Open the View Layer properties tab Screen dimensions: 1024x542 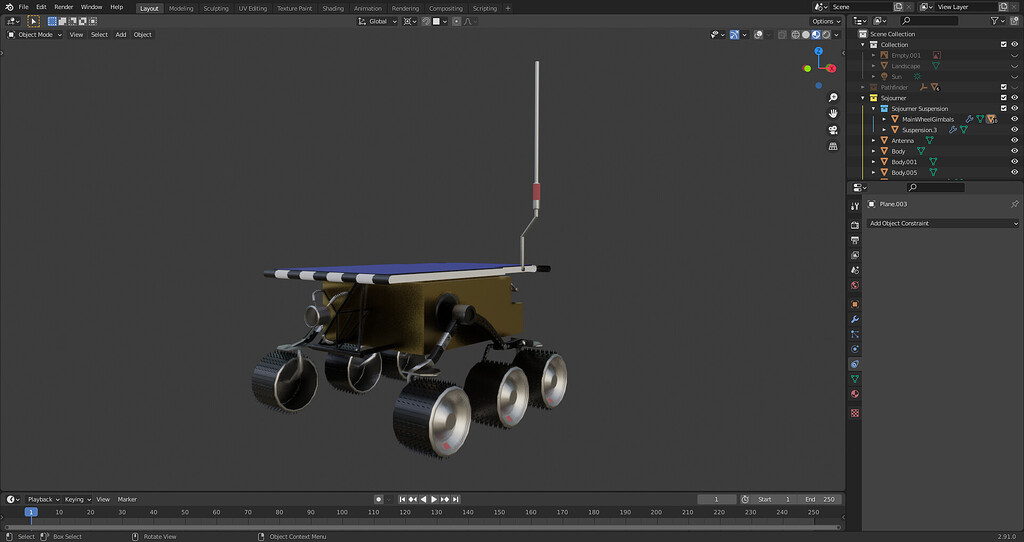click(855, 255)
